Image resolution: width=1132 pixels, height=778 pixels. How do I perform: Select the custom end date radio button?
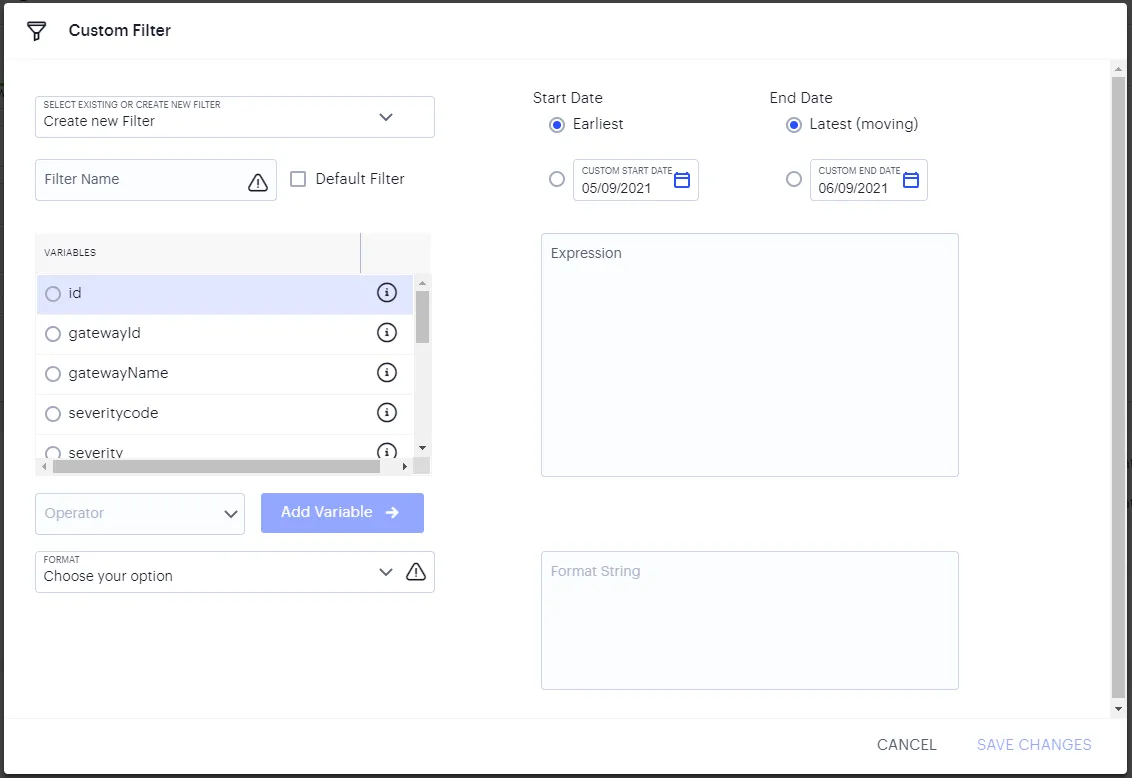point(793,179)
